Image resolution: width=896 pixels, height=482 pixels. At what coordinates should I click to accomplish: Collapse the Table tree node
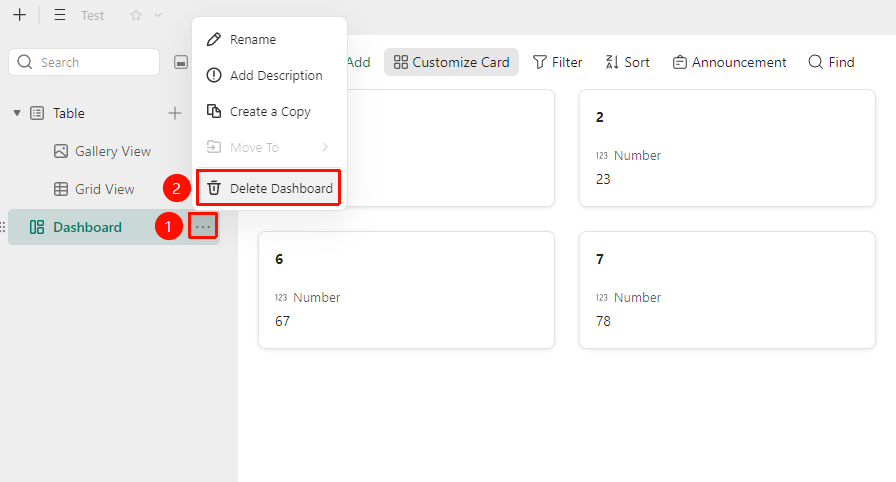coord(17,113)
